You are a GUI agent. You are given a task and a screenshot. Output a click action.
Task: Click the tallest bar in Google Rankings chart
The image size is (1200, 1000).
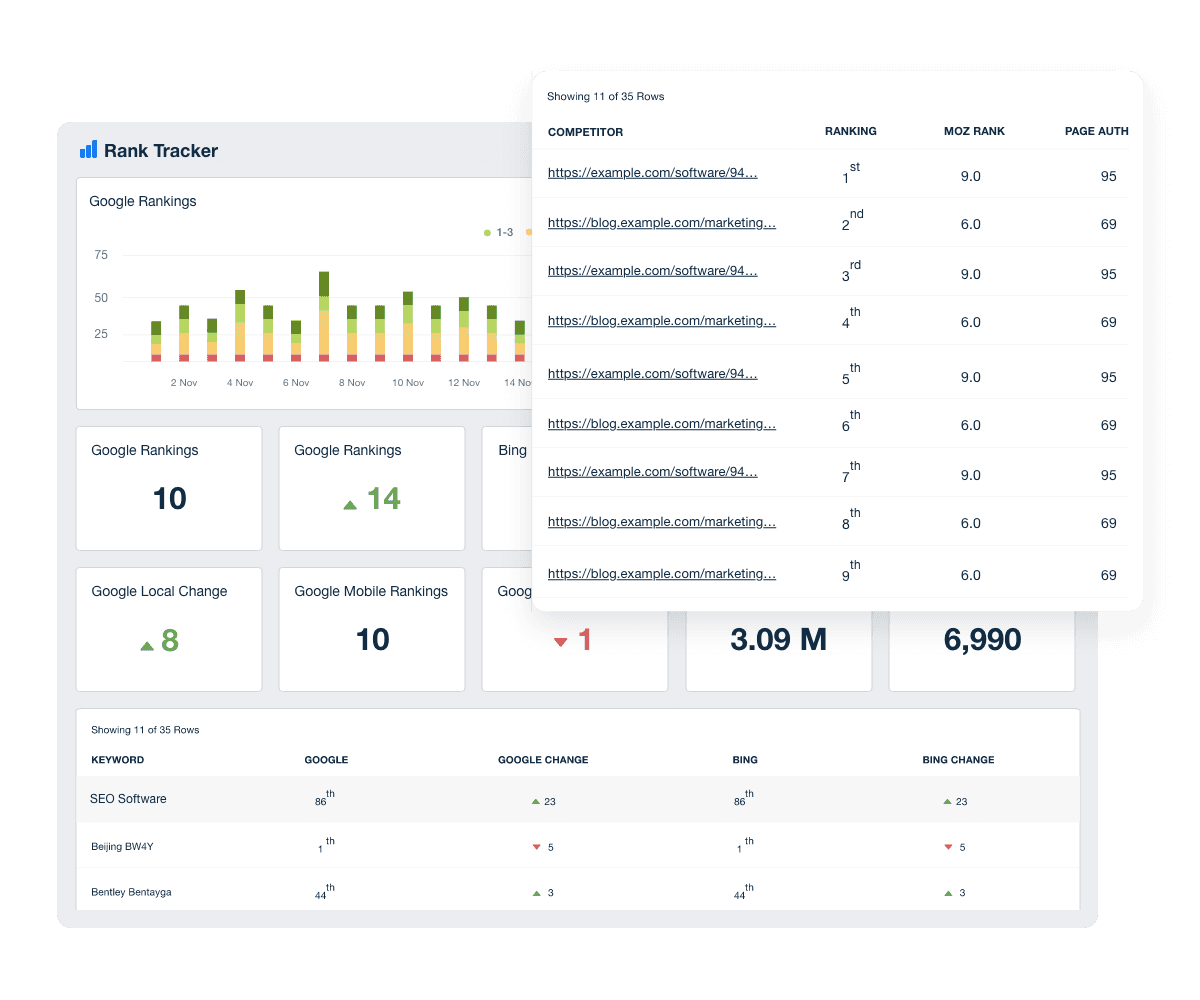pos(324,315)
